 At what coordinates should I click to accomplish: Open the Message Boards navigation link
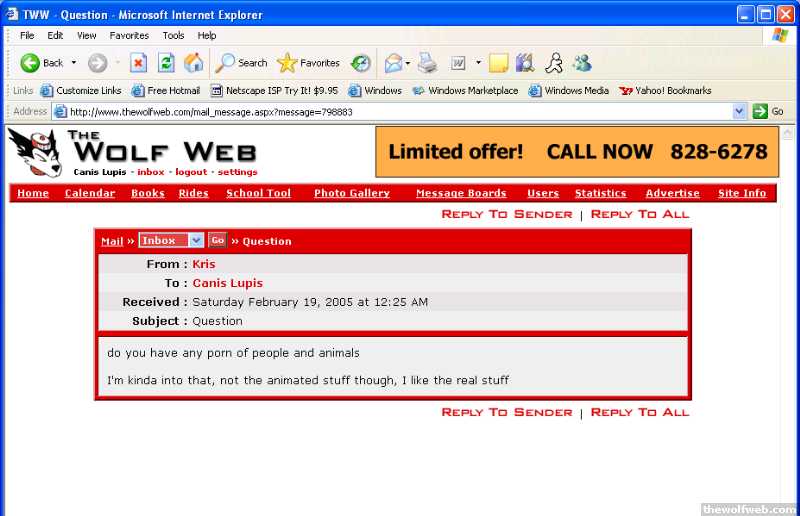(461, 193)
